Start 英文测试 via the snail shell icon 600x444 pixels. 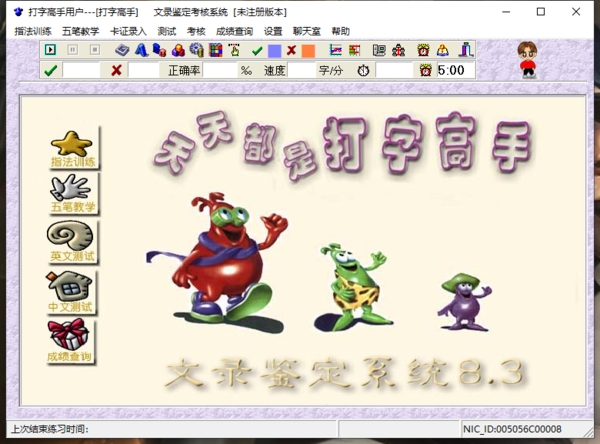point(73,244)
